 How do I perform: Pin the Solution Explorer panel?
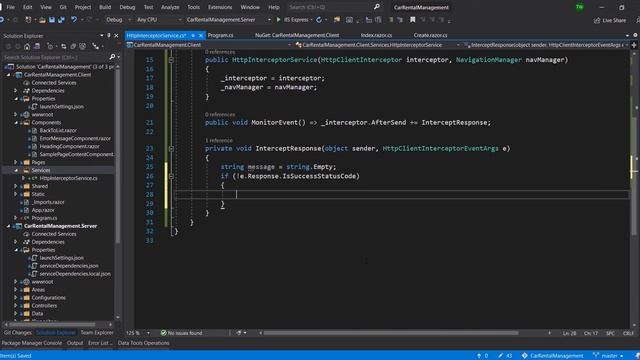coord(109,36)
